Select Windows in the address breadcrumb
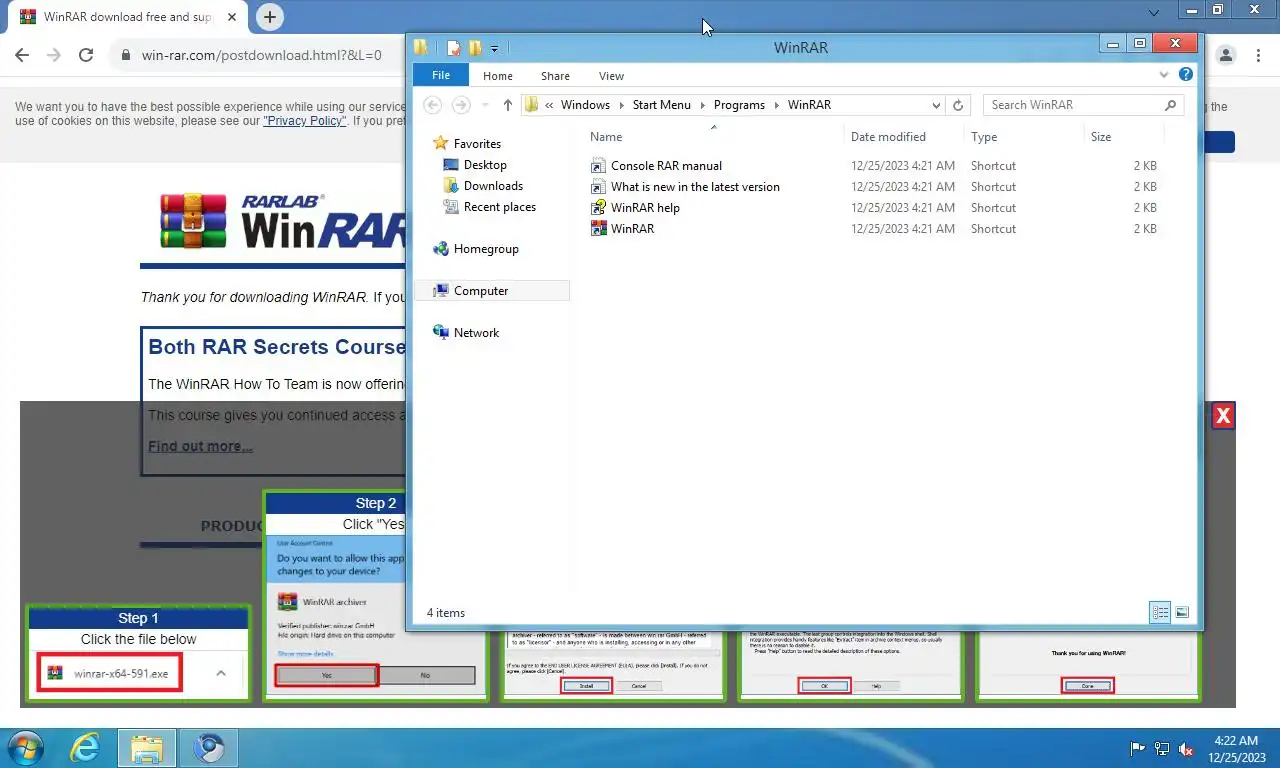 (585, 105)
